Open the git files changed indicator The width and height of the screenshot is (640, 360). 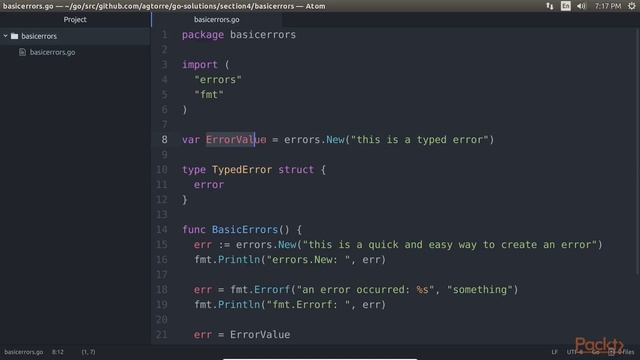(622, 352)
